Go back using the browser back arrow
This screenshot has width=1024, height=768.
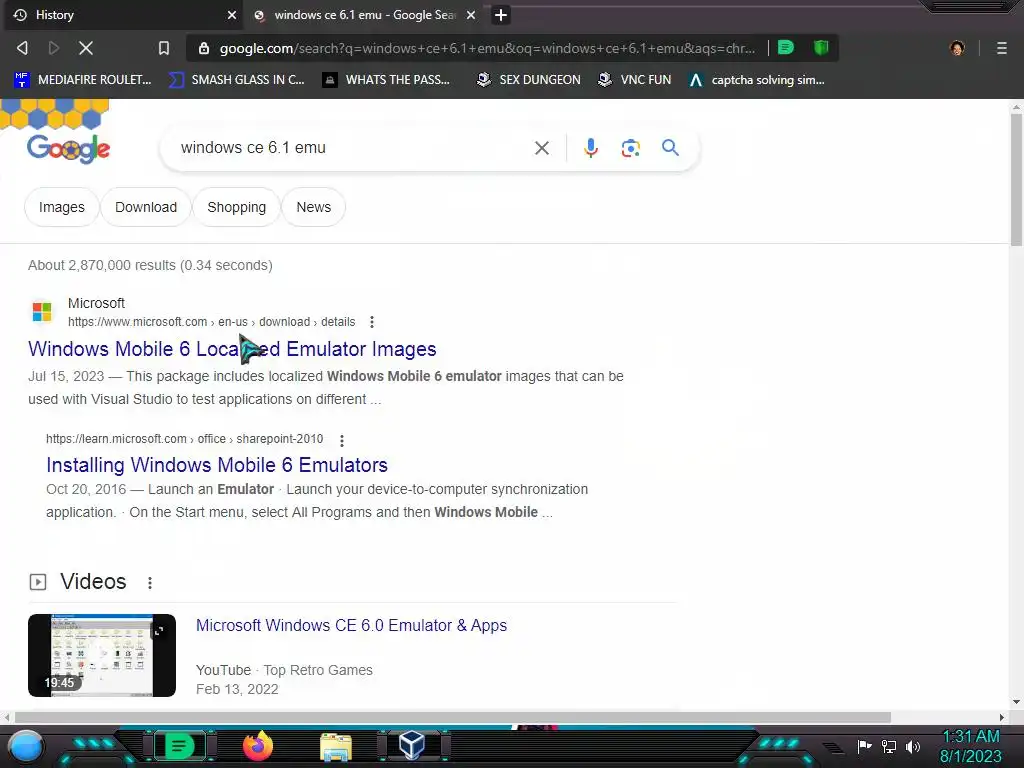[22, 48]
